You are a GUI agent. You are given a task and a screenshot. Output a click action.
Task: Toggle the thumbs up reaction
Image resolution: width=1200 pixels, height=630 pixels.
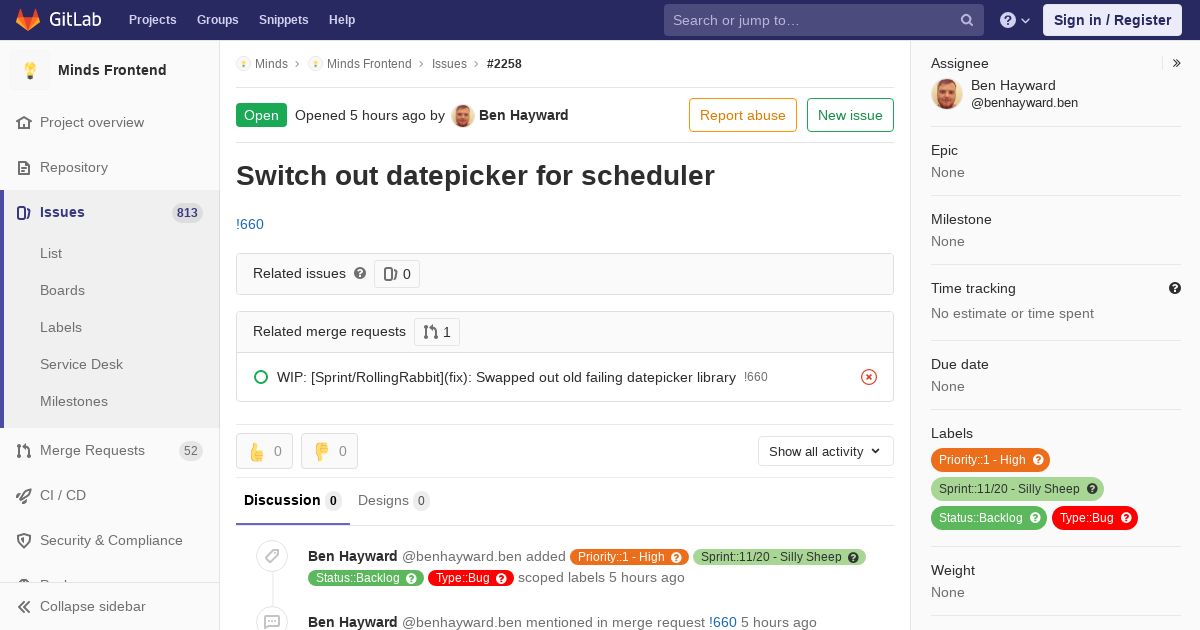(x=264, y=451)
